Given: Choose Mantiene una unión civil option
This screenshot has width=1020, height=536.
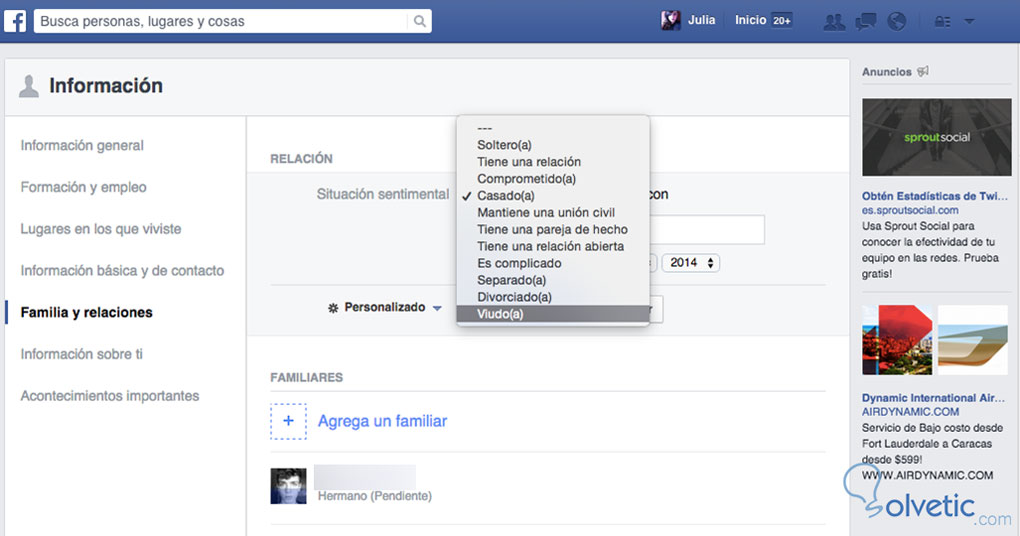Looking at the screenshot, I should point(553,212).
